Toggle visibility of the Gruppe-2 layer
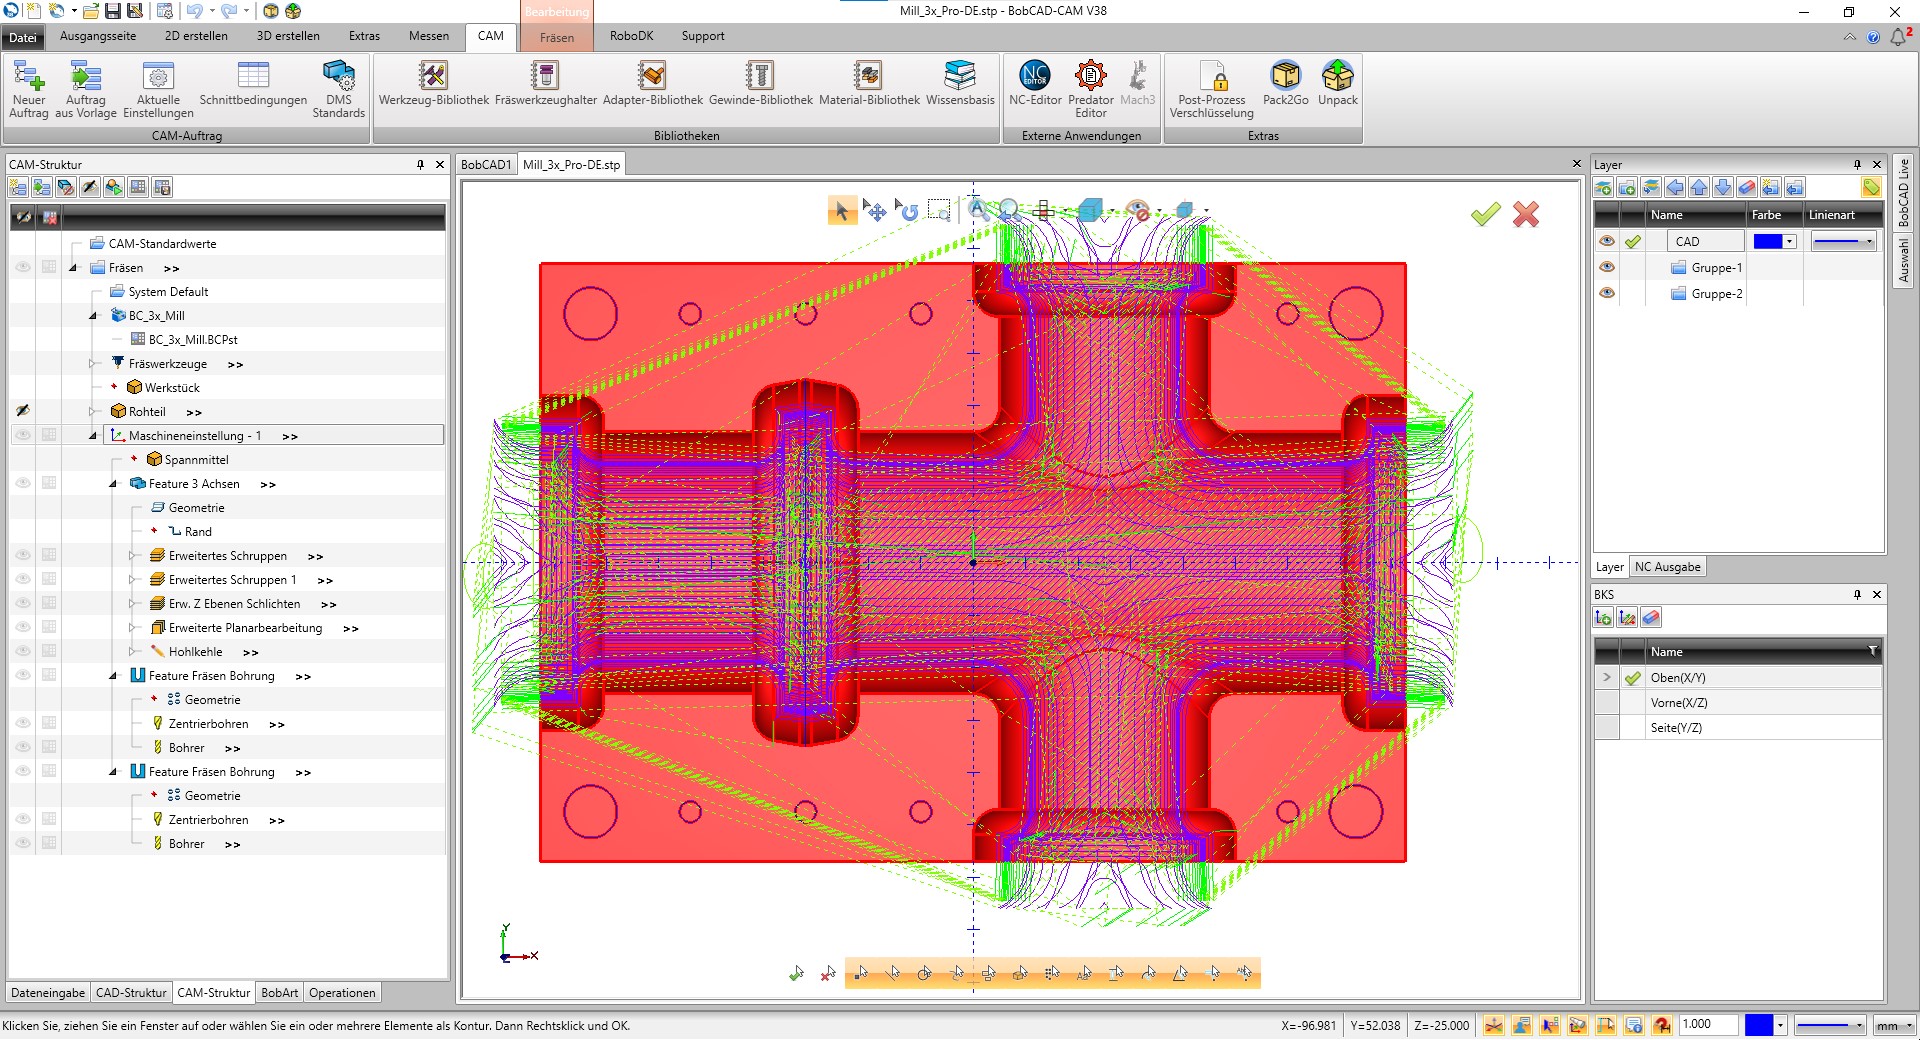Image resolution: width=1920 pixels, height=1040 pixels. [1608, 293]
